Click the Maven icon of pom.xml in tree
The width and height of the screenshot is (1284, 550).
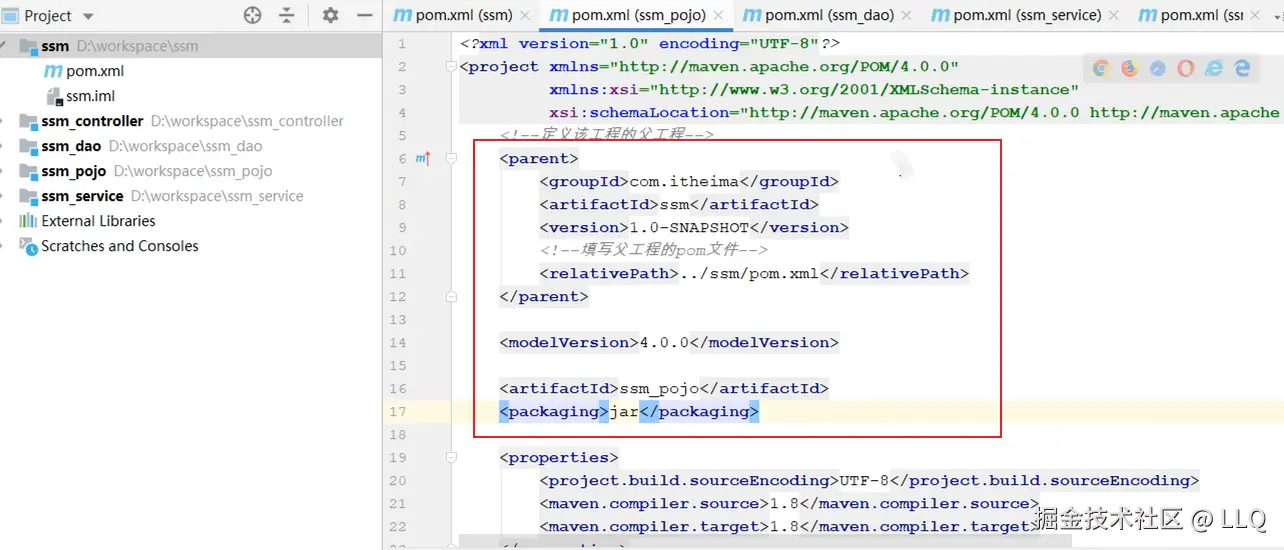coord(53,71)
